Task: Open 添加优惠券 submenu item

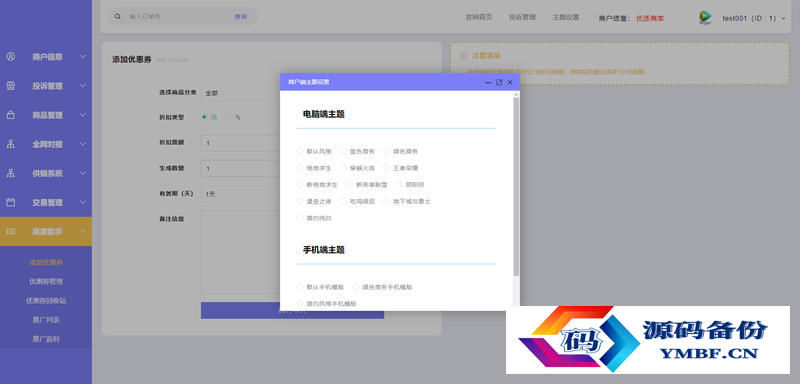Action: (x=46, y=262)
